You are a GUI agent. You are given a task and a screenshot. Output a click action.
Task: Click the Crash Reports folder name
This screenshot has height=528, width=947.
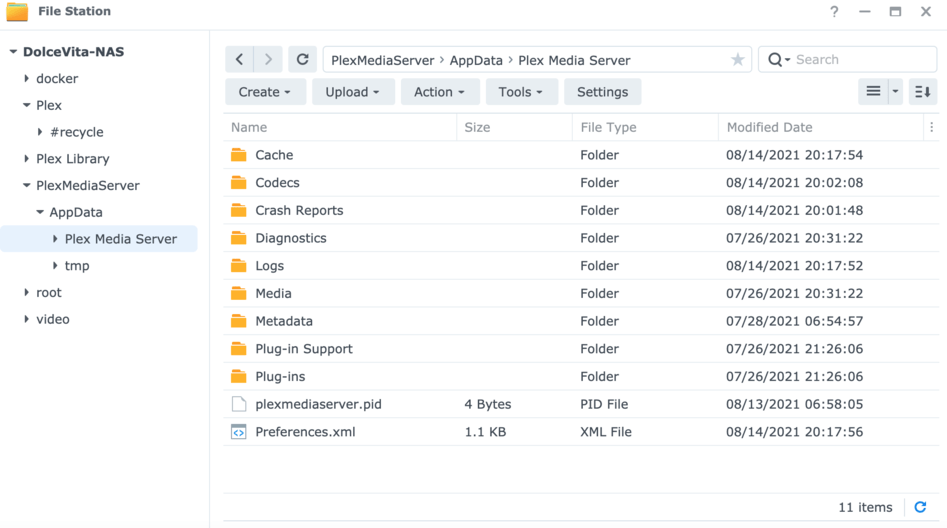tap(299, 210)
